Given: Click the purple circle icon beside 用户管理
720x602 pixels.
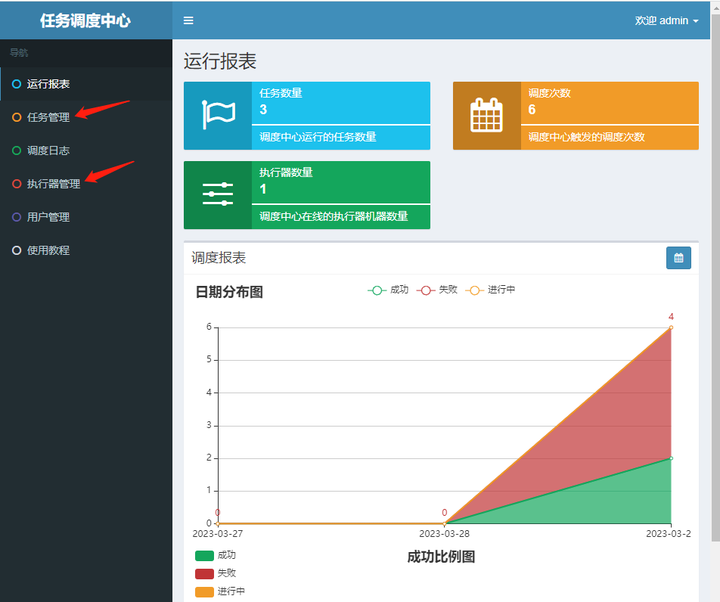Looking at the screenshot, I should [x=17, y=217].
